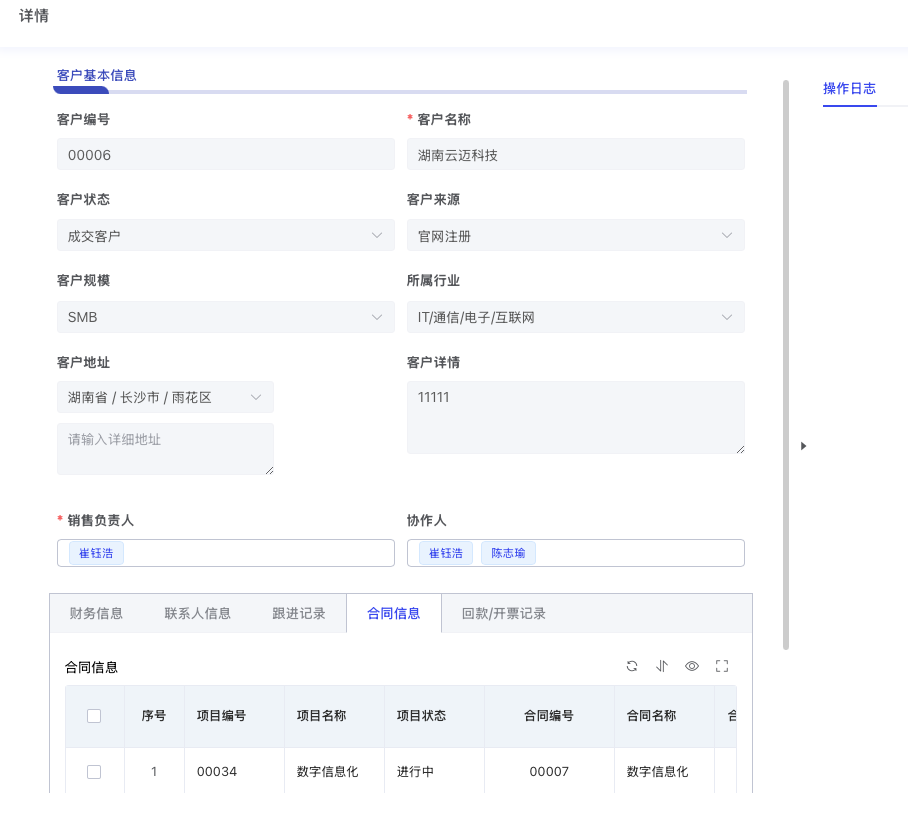Switch to the 财务信息 tab
This screenshot has width=908, height=827.
click(96, 613)
